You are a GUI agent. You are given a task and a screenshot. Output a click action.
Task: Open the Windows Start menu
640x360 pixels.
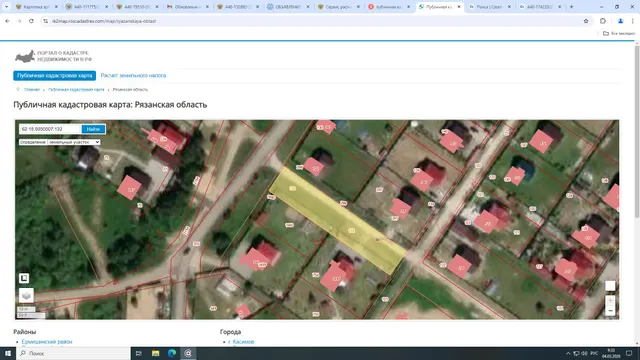[x=8, y=353]
